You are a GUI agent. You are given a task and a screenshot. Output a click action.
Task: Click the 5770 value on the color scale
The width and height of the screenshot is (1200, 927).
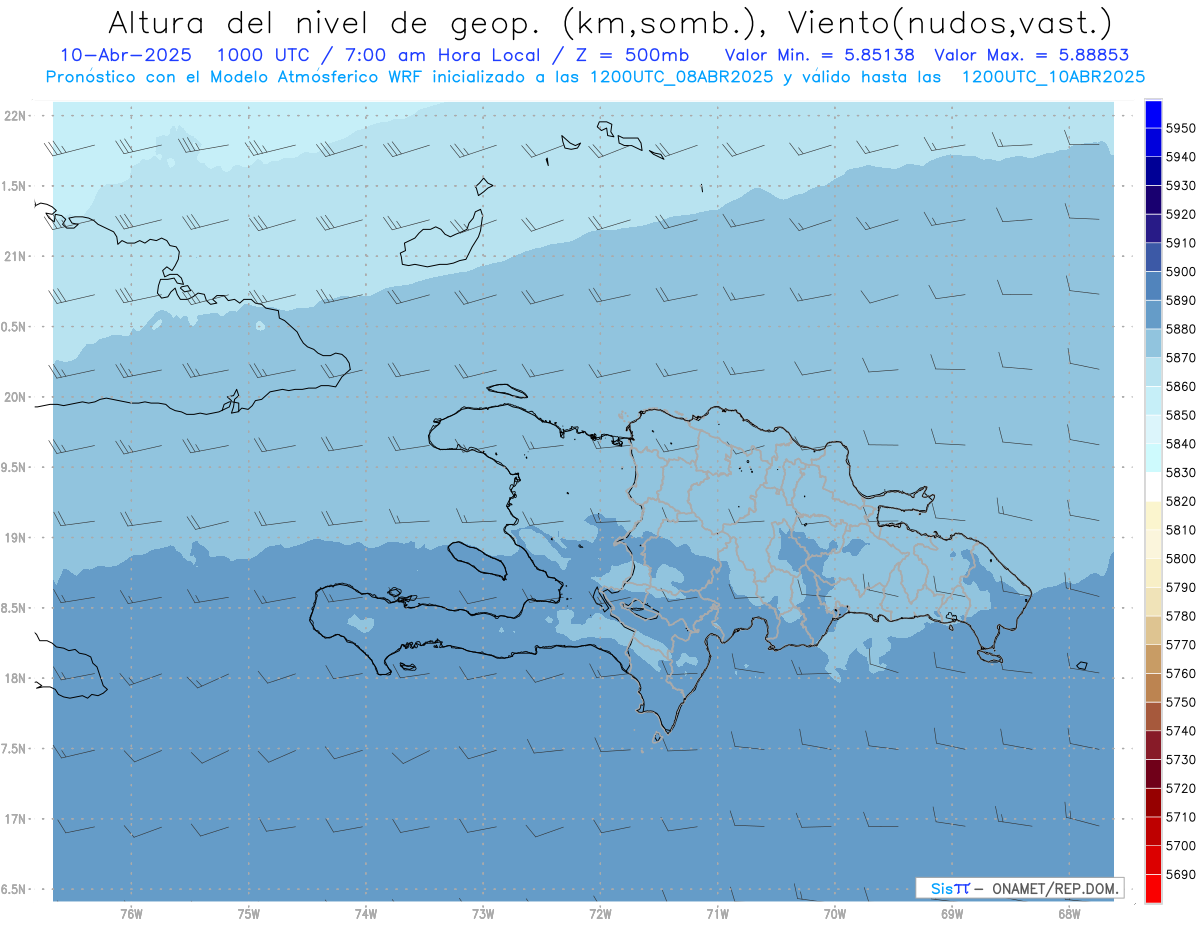pyautogui.click(x=1180, y=644)
